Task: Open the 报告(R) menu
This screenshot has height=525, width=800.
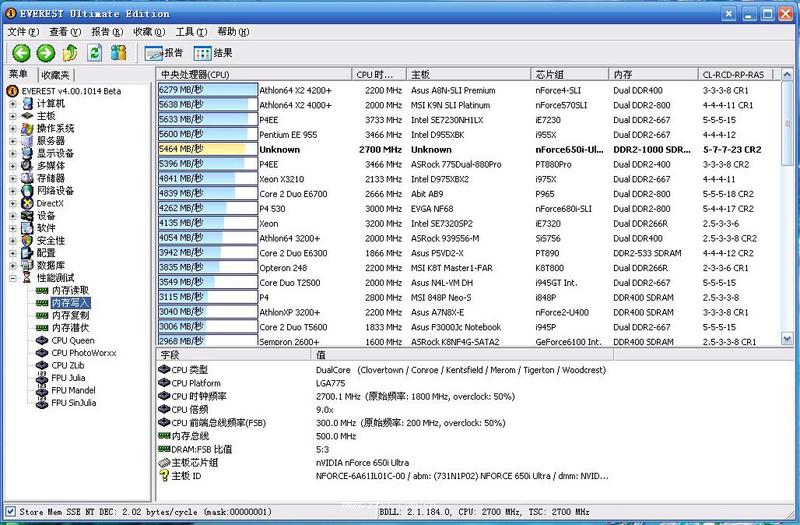Action: click(107, 32)
